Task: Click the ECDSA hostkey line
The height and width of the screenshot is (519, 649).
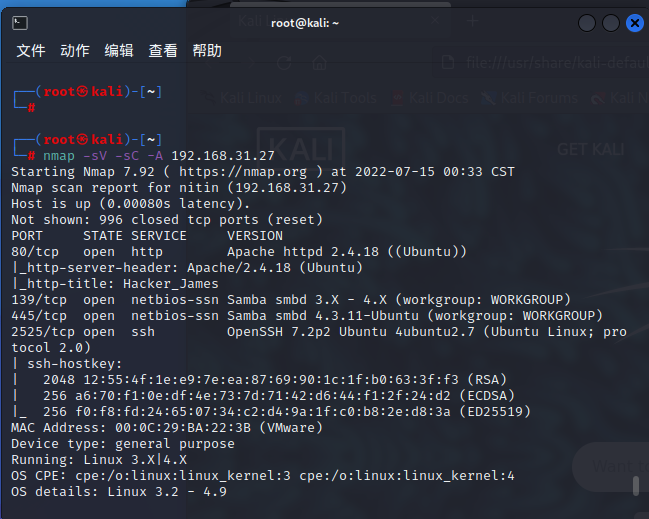Action: tap(263, 396)
